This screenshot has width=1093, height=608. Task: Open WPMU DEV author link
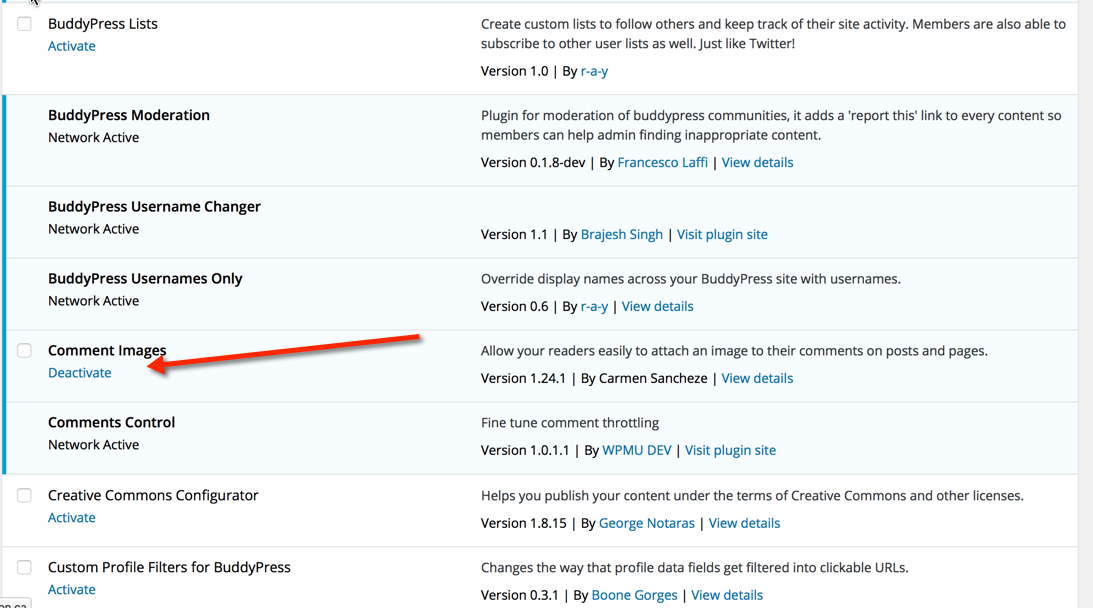637,450
